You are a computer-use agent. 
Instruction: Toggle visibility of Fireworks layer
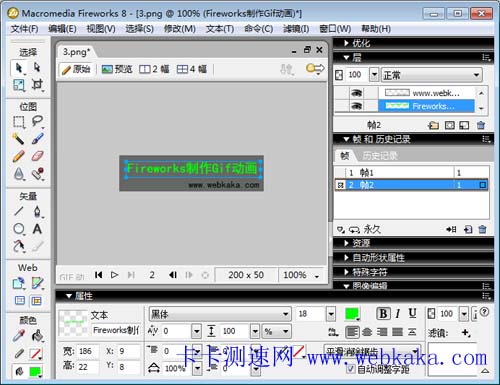(x=356, y=106)
